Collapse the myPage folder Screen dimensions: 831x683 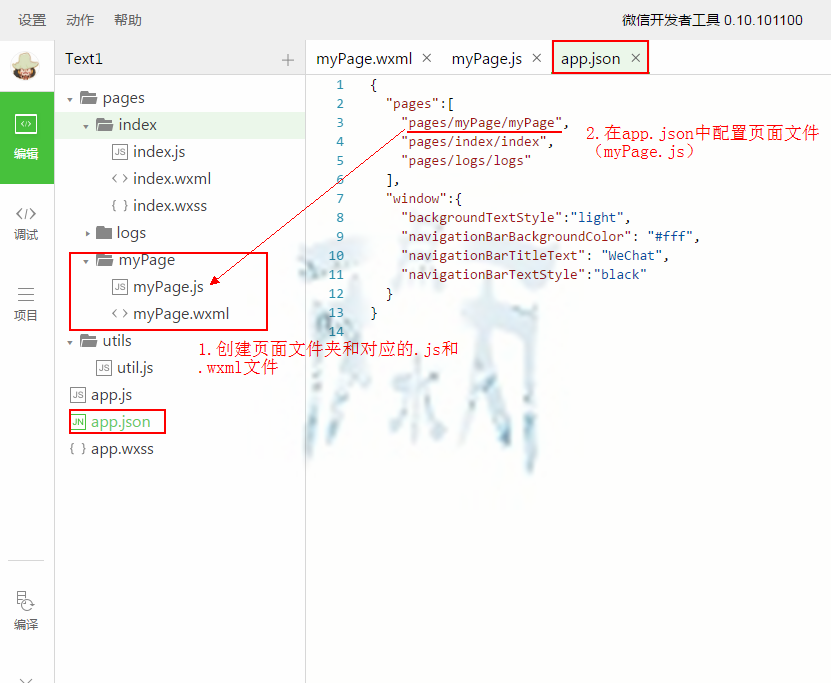coord(87,261)
